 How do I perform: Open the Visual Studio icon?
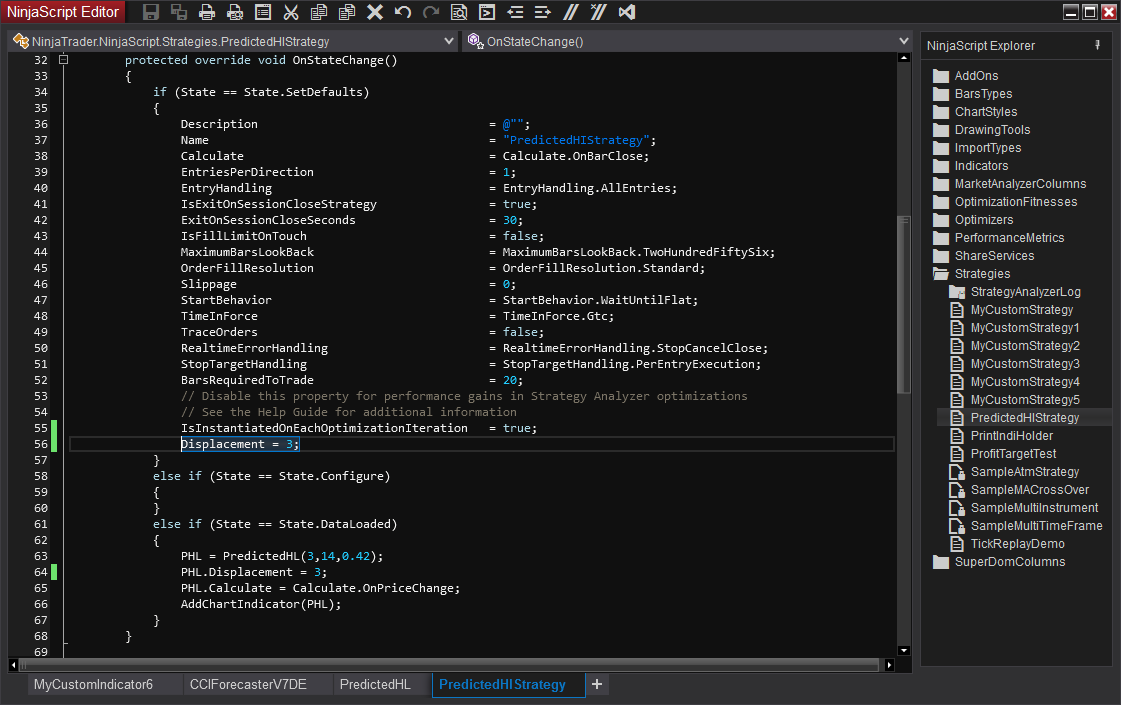(627, 12)
